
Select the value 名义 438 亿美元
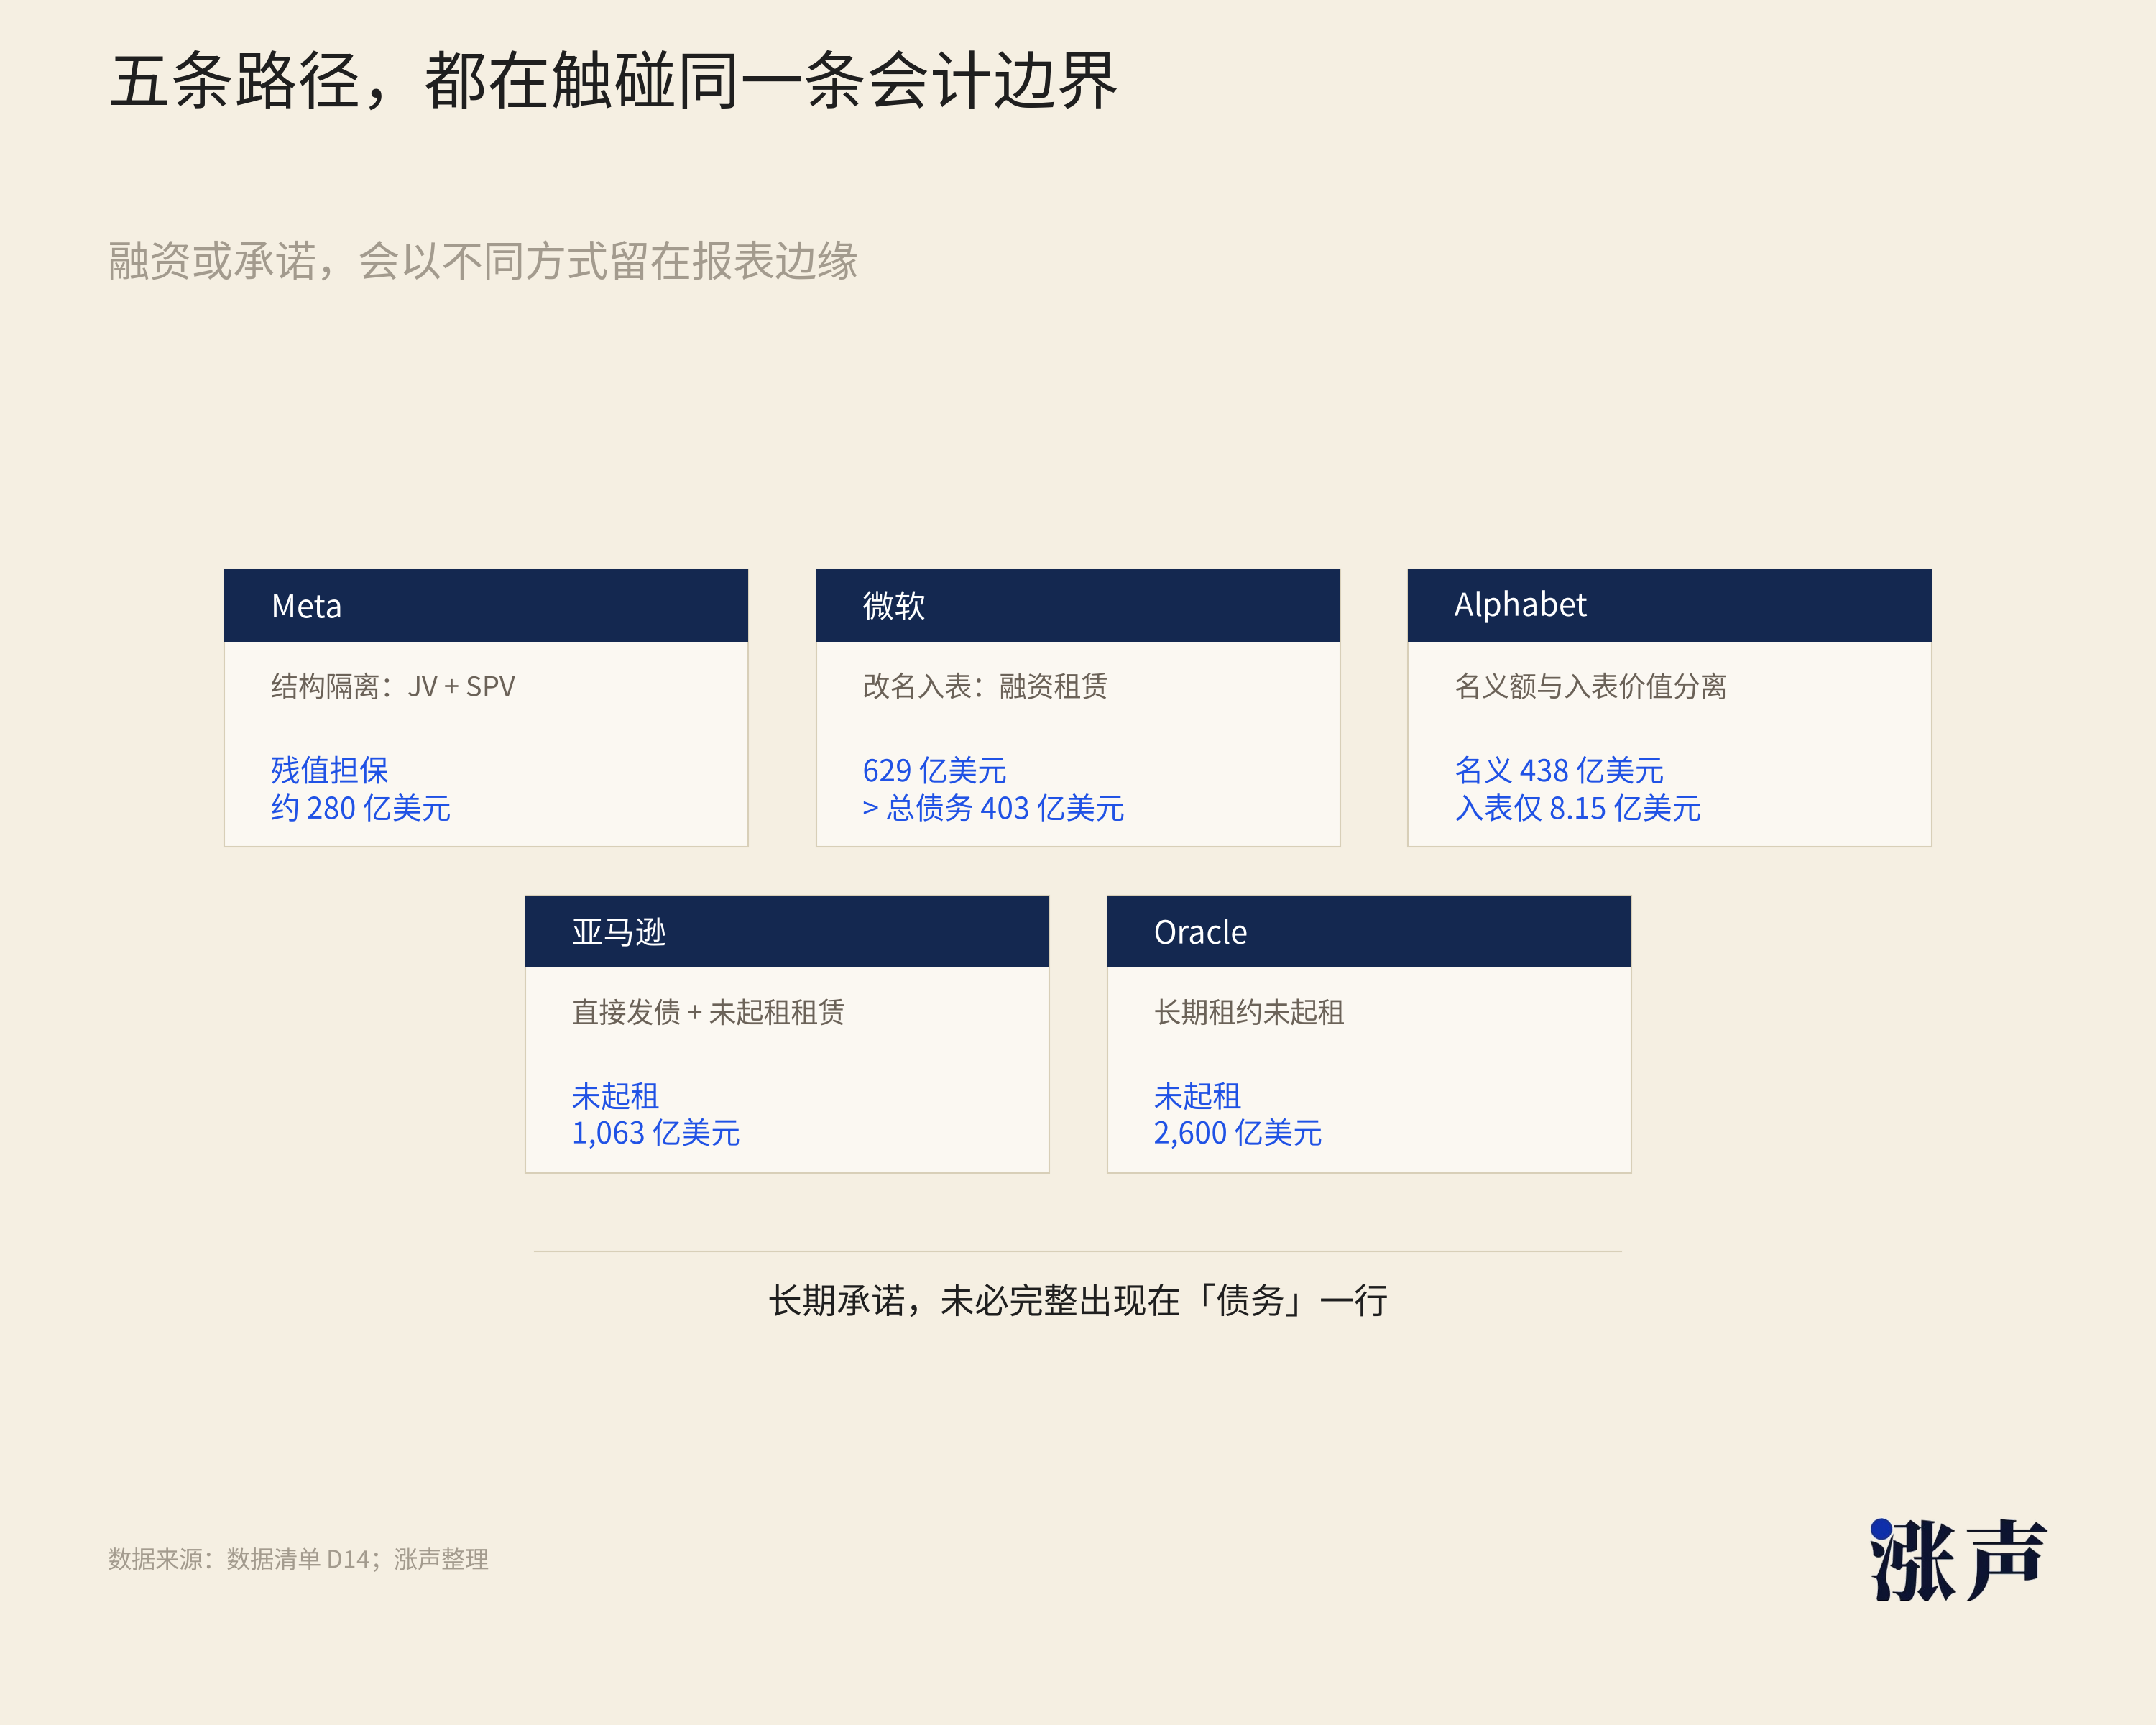(1559, 770)
